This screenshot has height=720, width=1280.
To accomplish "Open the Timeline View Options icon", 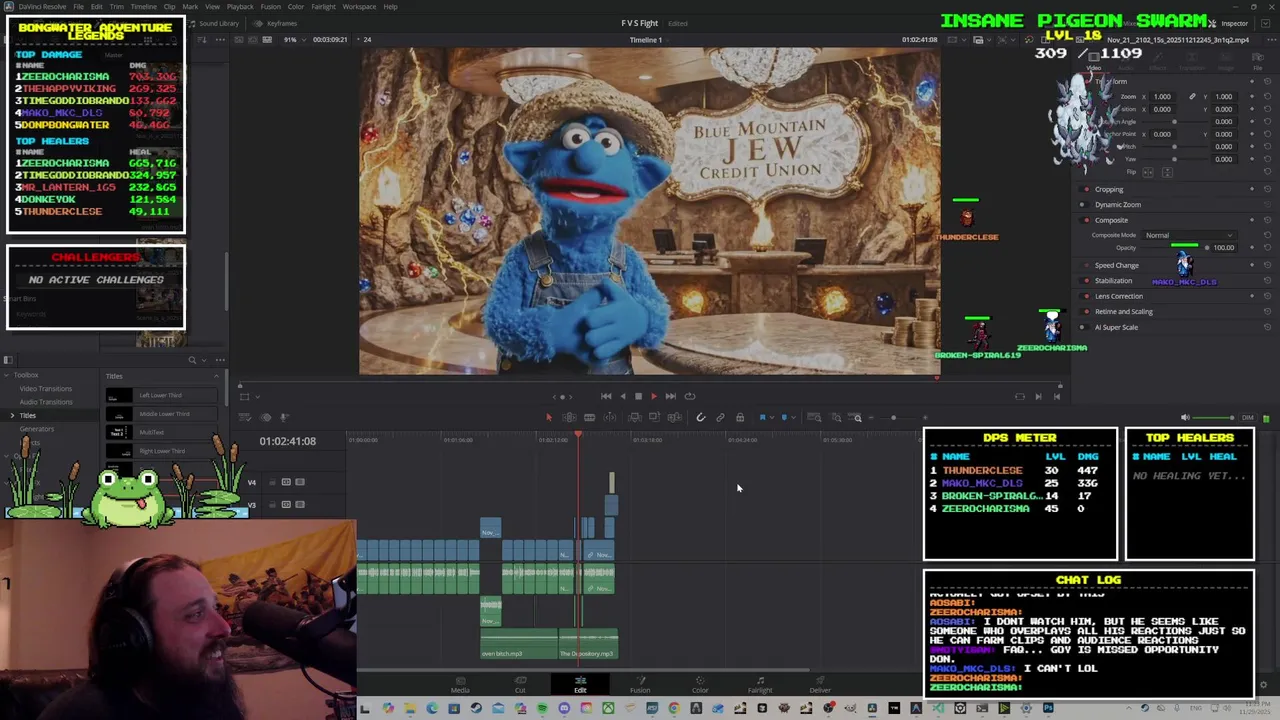I will tap(245, 417).
